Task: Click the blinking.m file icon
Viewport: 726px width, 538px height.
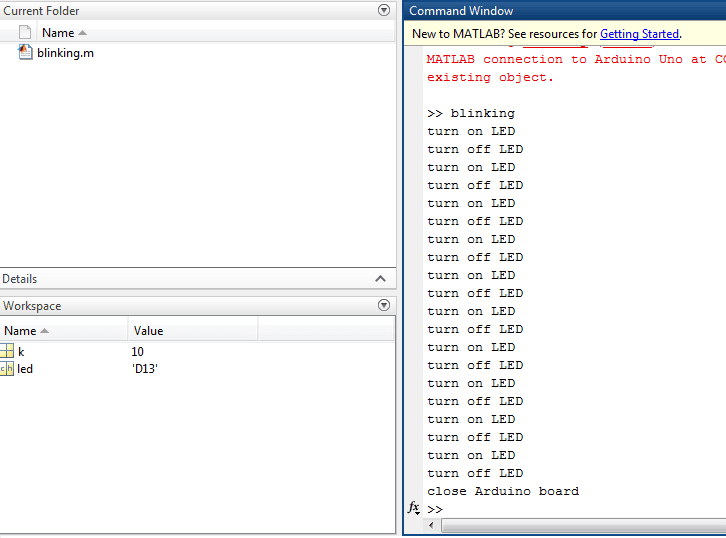Action: [25, 52]
